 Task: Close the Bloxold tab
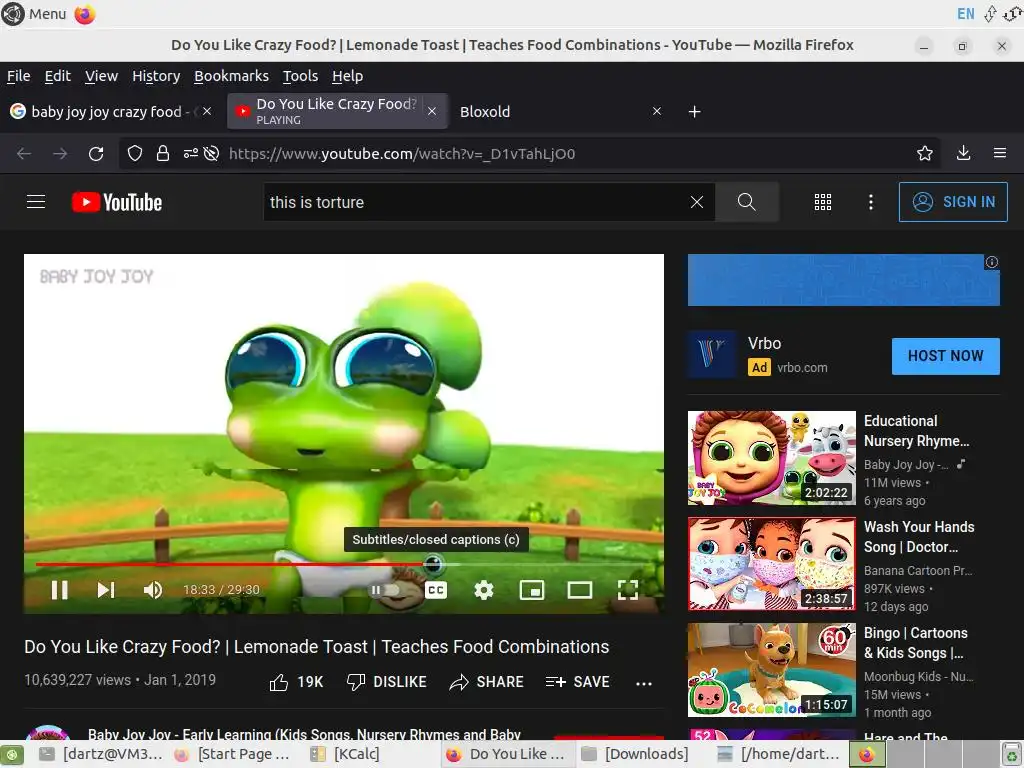657,112
